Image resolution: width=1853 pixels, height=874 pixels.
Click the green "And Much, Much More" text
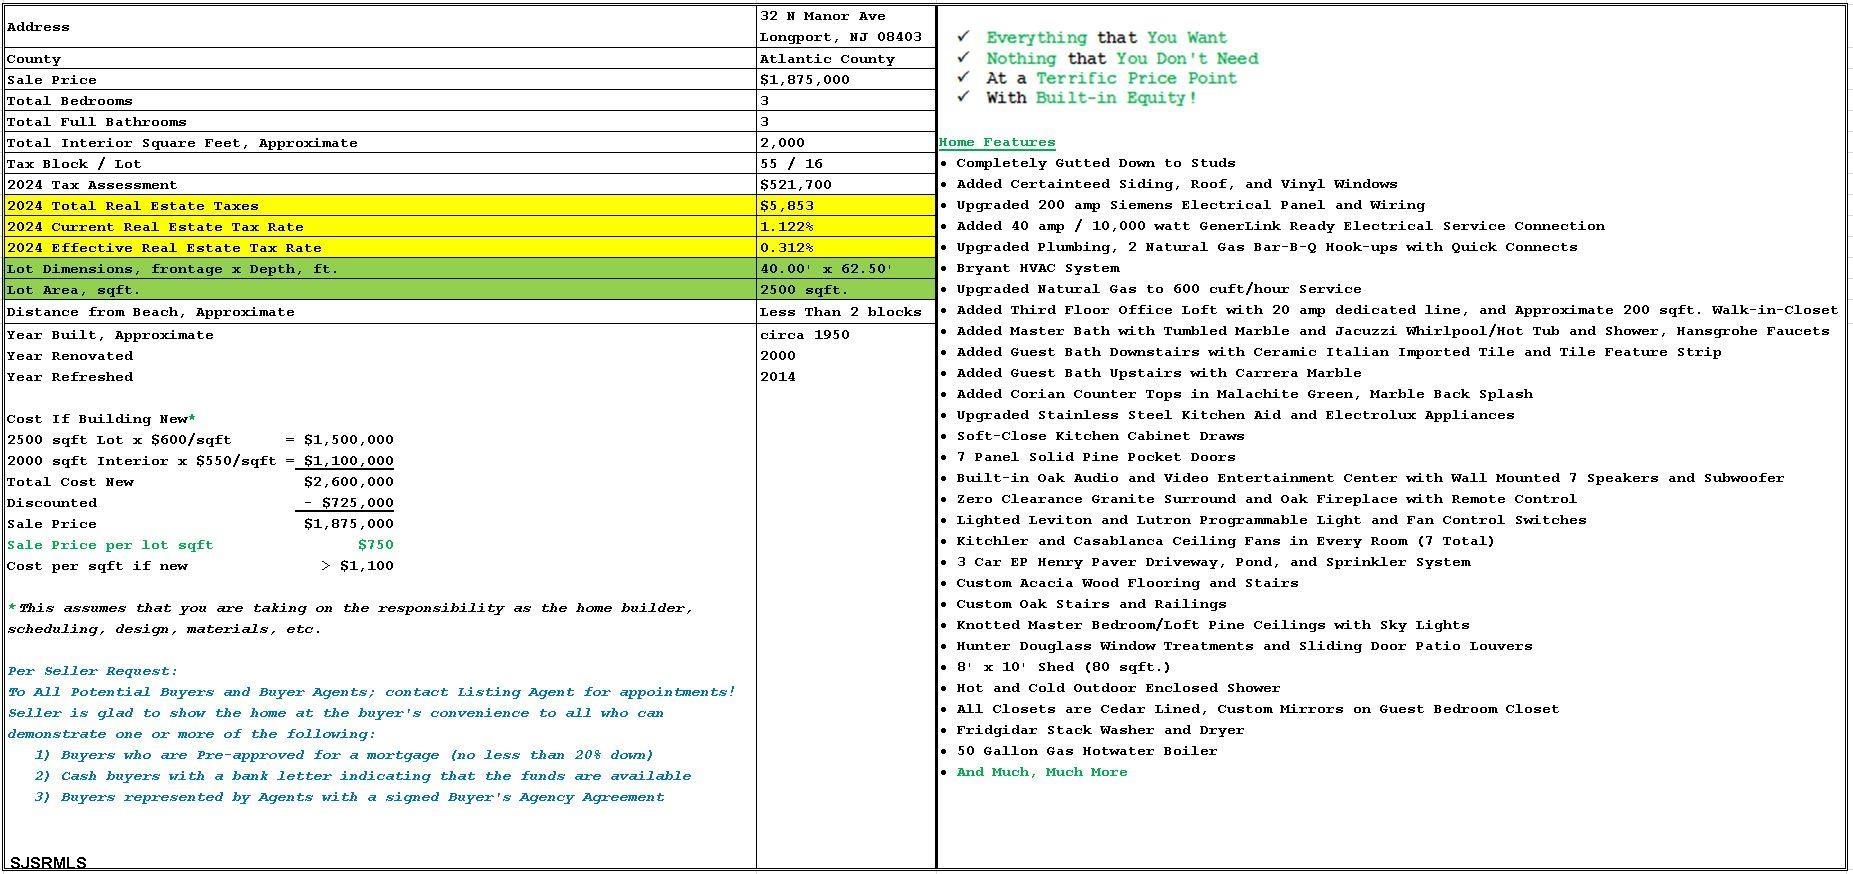tap(1041, 772)
